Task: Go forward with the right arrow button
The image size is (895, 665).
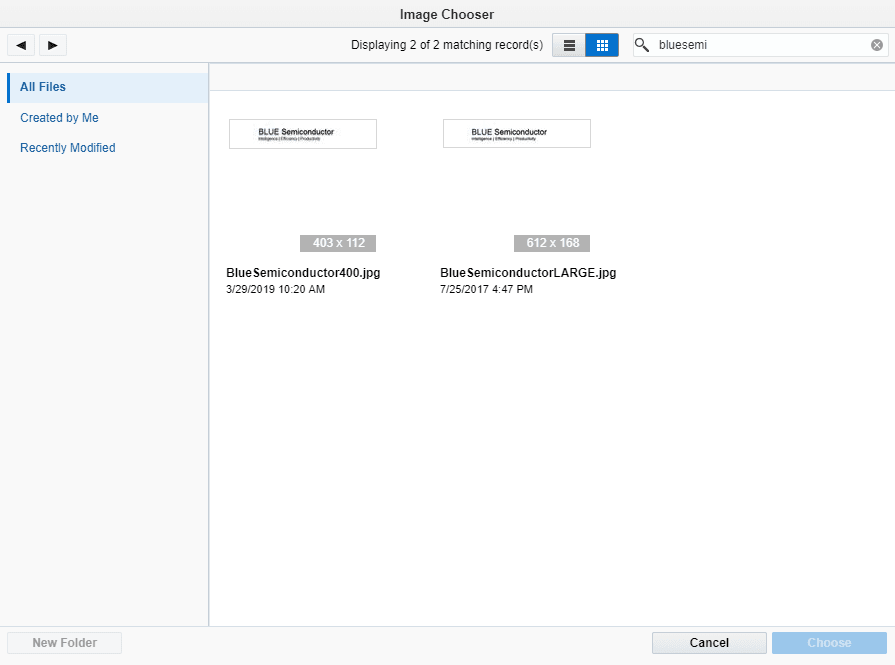Action: point(53,45)
